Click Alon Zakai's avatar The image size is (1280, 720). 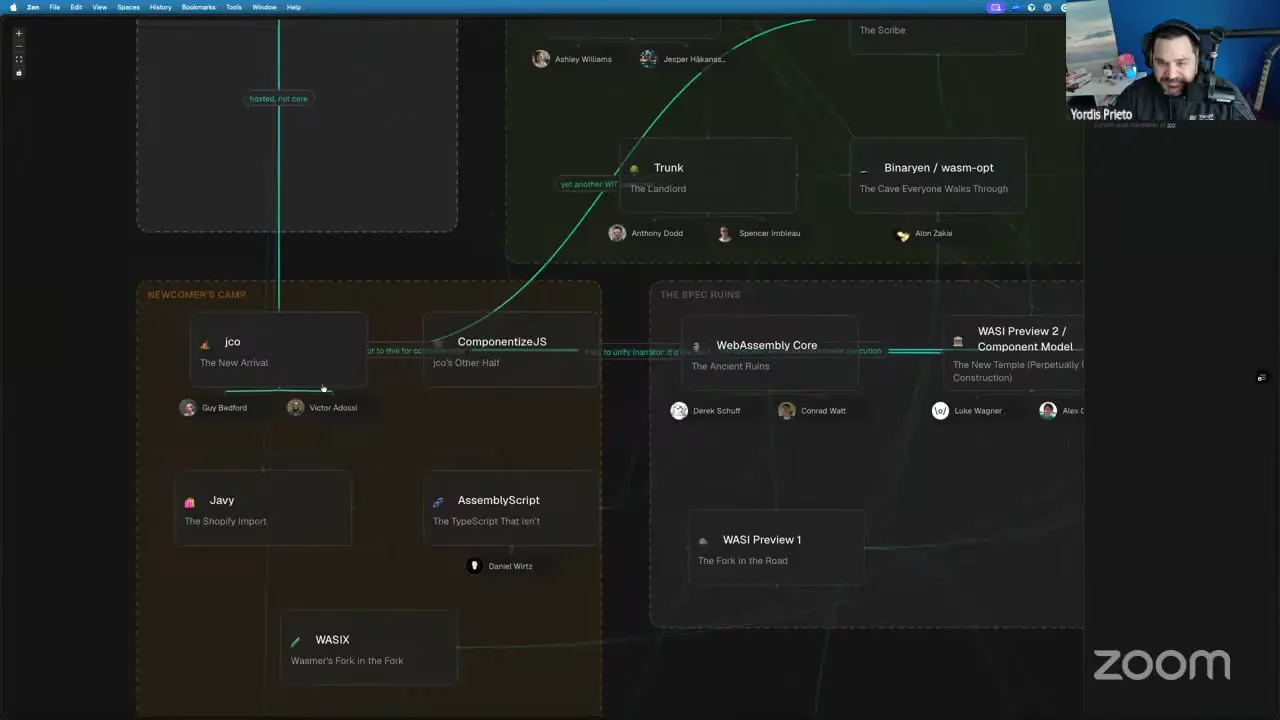[x=903, y=235]
